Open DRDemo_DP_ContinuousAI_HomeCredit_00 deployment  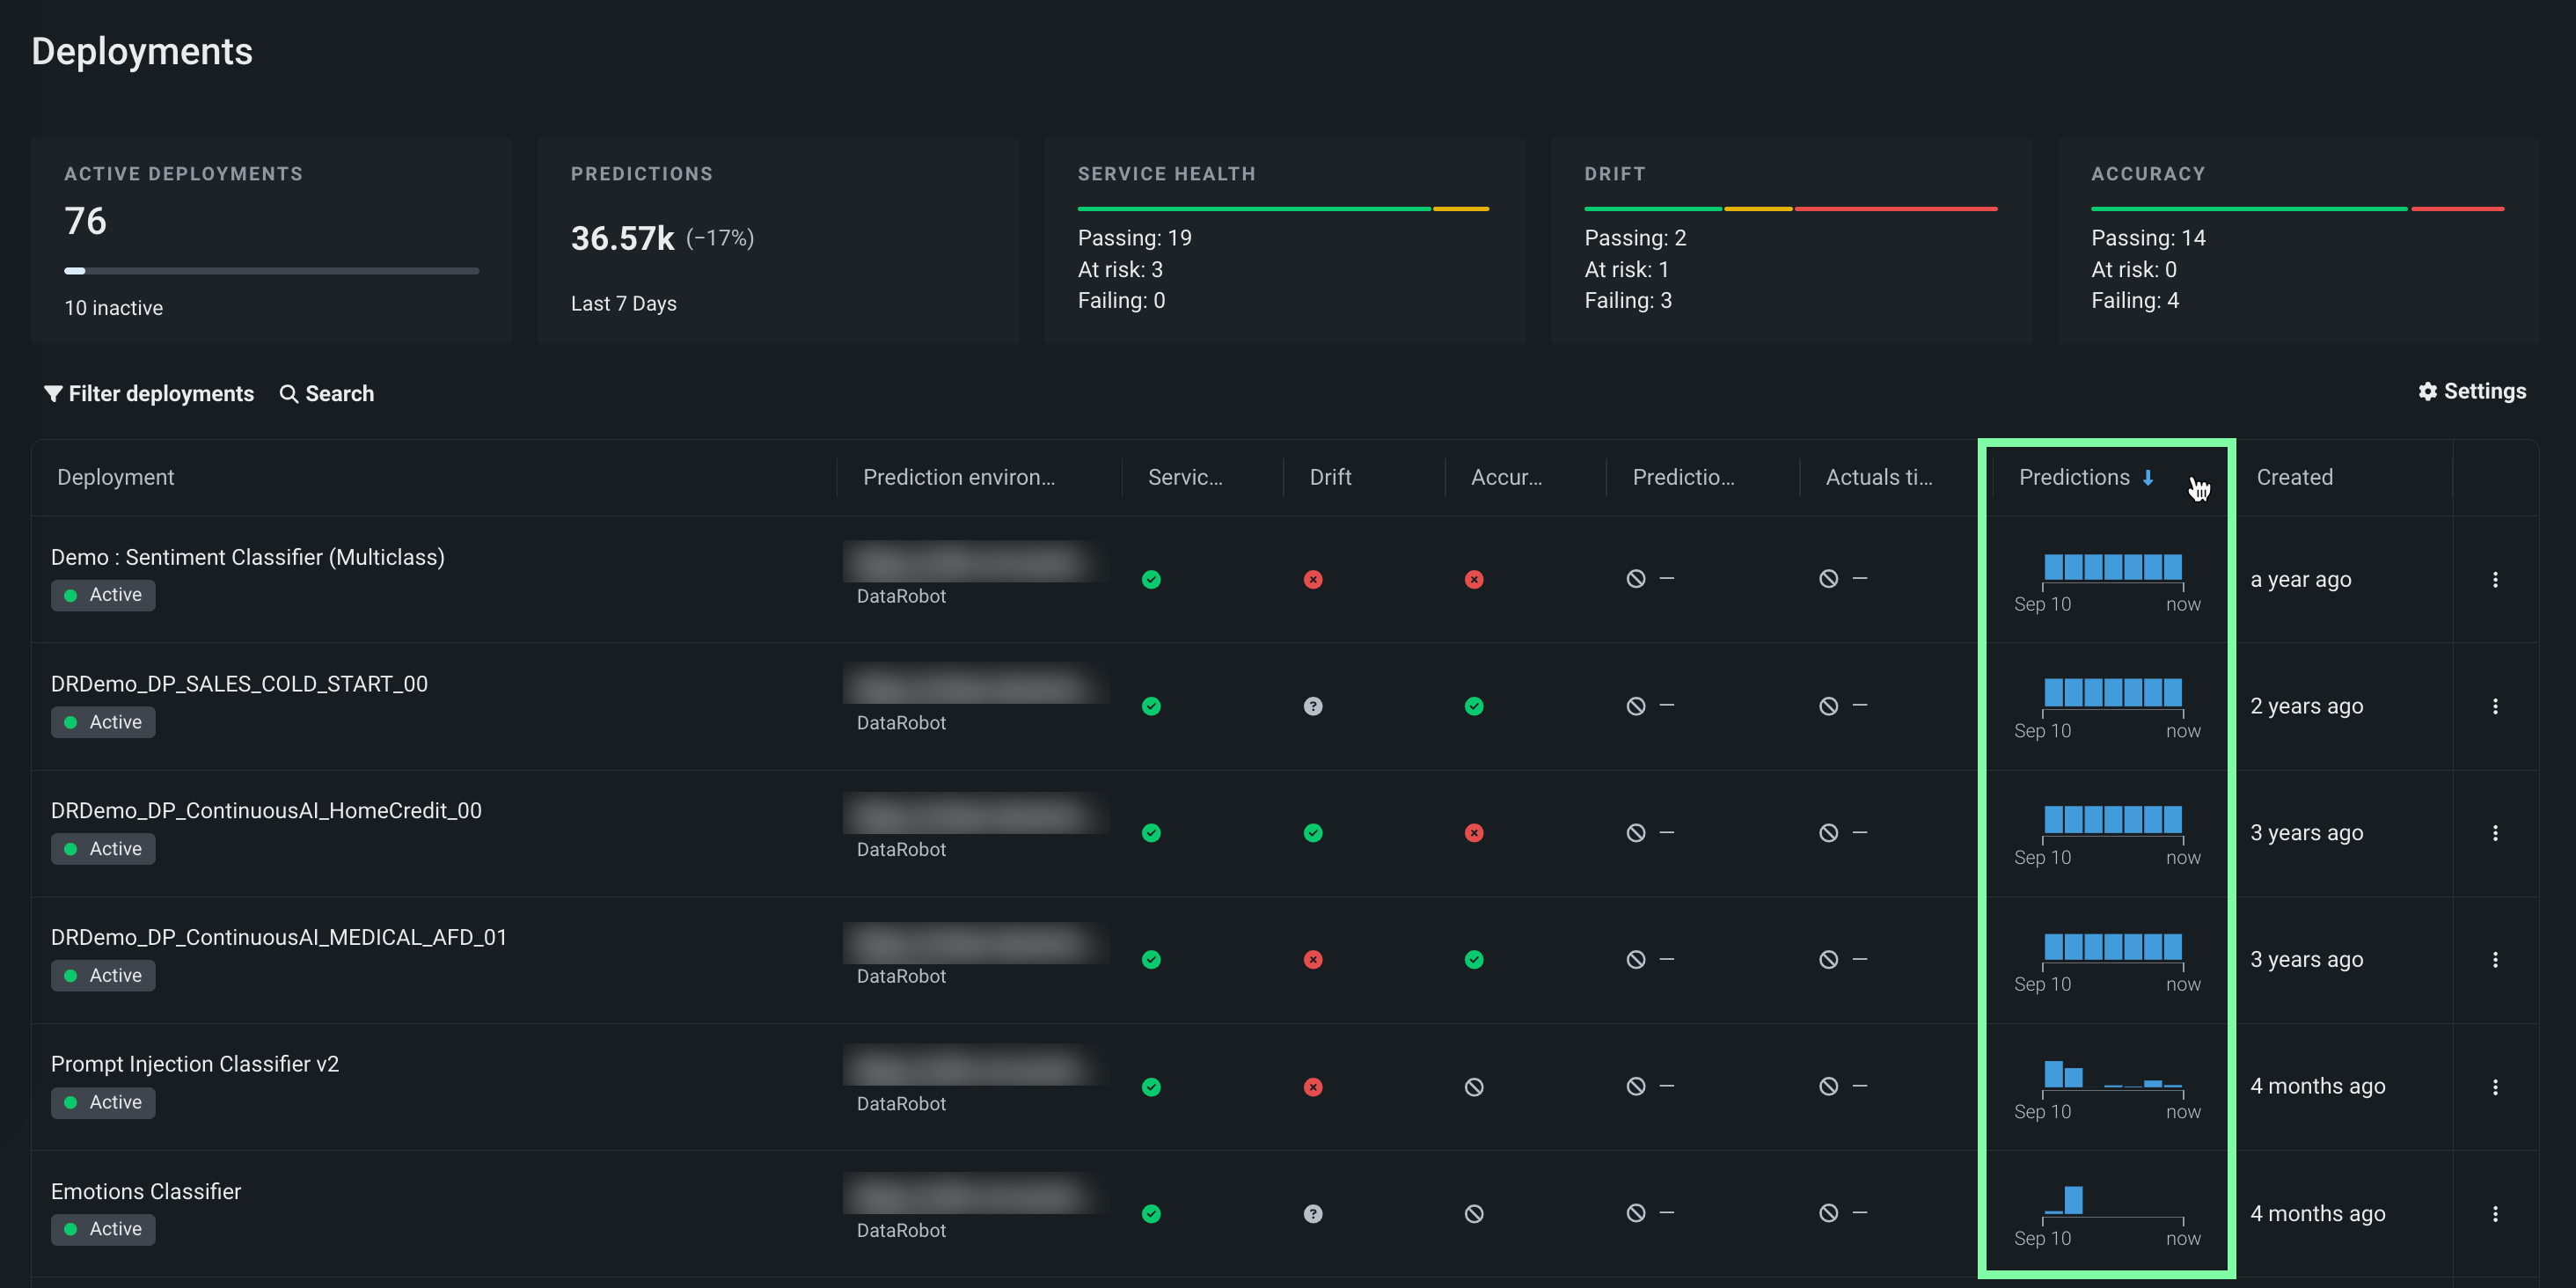(266, 810)
